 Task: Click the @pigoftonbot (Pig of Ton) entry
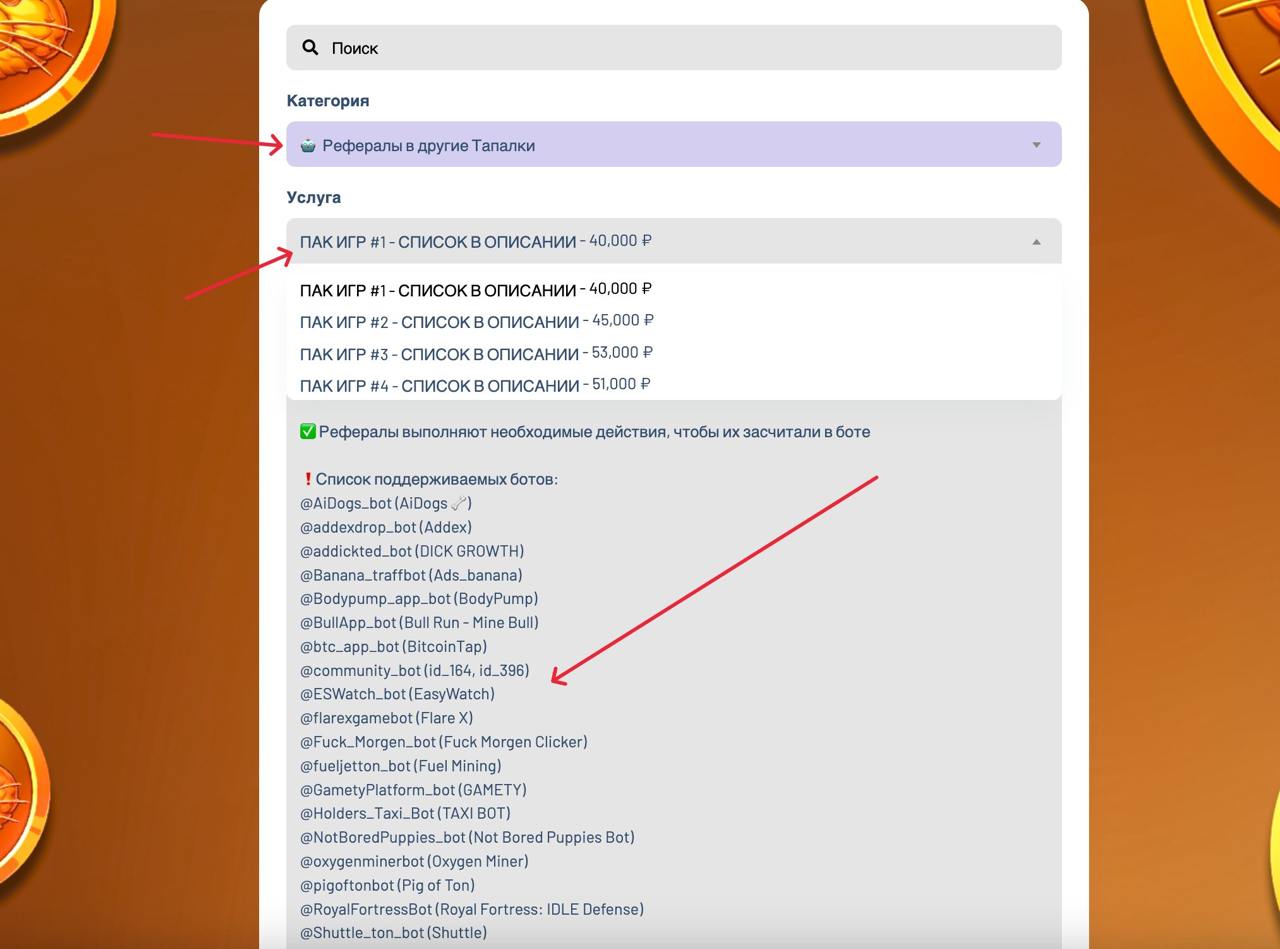(x=387, y=885)
